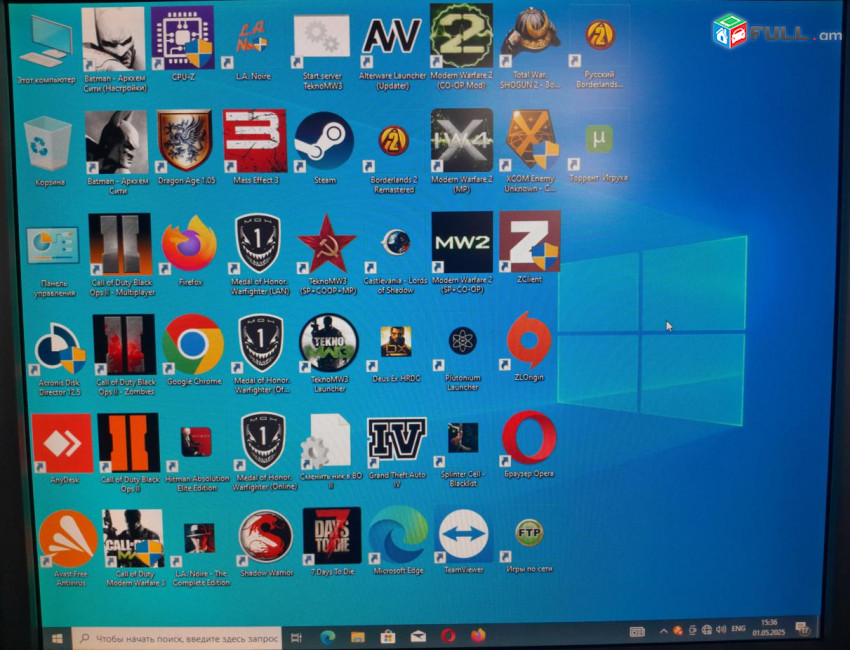Open File Explorer from taskbar
This screenshot has height=650, width=850.
point(358,636)
